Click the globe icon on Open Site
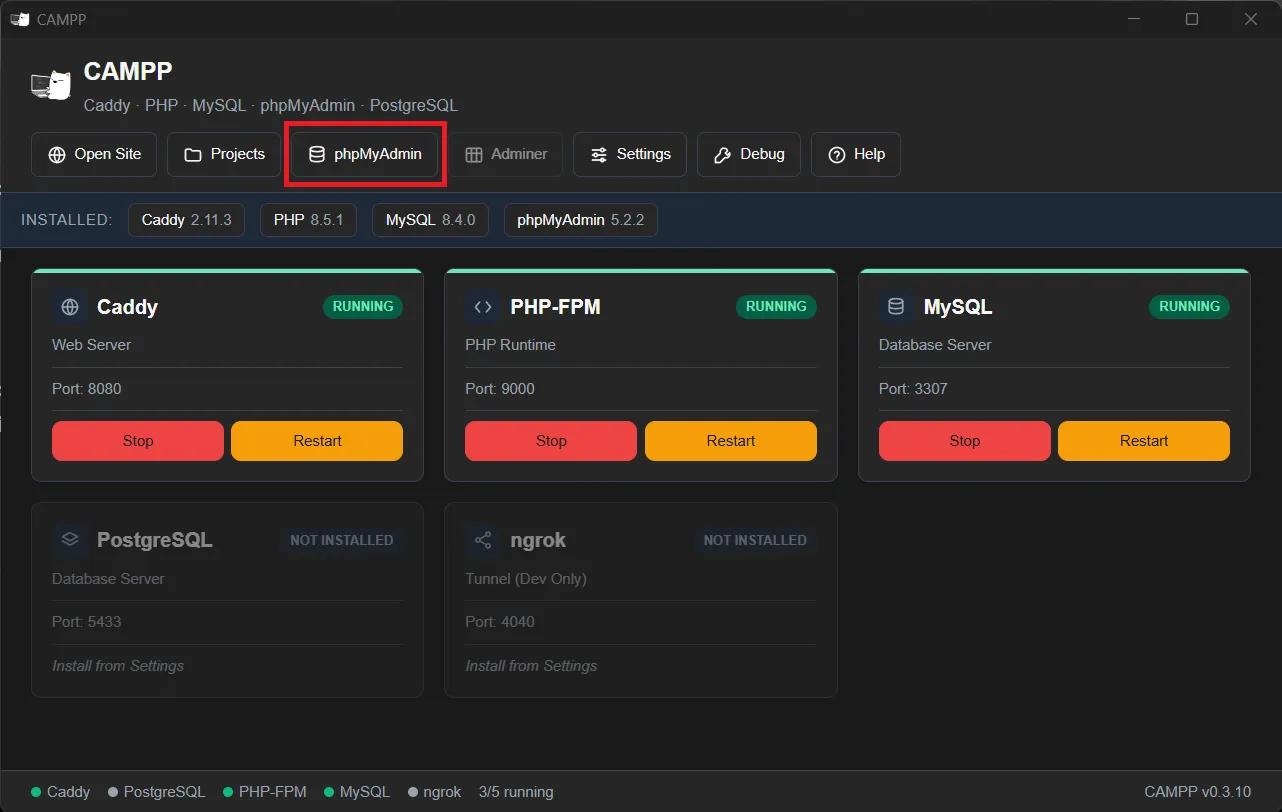This screenshot has width=1282, height=812. 56,155
